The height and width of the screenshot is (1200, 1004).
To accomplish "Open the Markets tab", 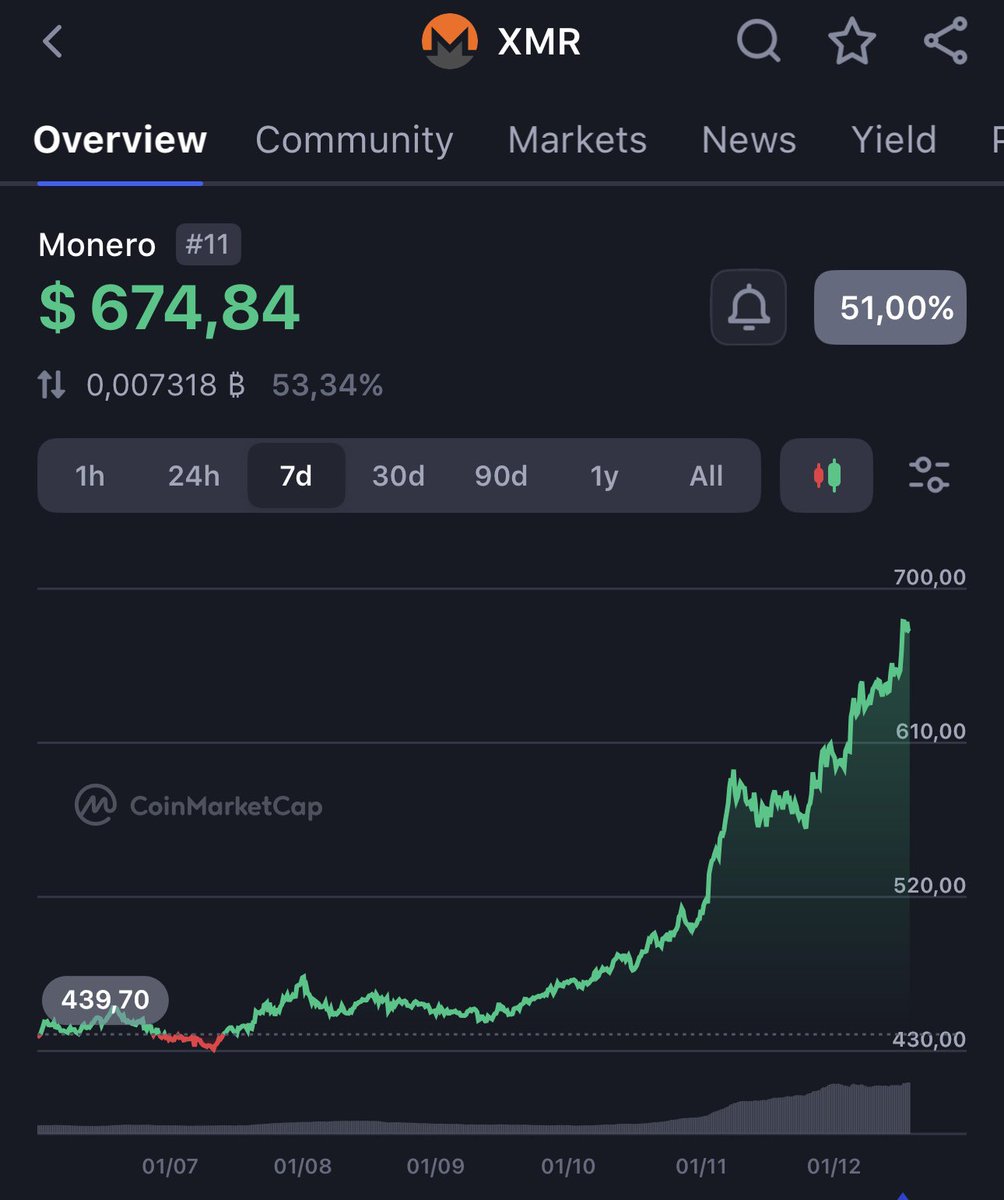I will 577,141.
